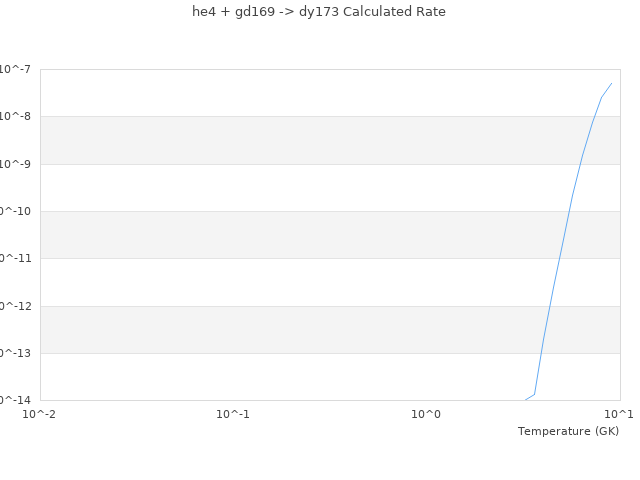Click the gray band between 10^-8 and 10^-9
640x480 pixels.
(300, 140)
